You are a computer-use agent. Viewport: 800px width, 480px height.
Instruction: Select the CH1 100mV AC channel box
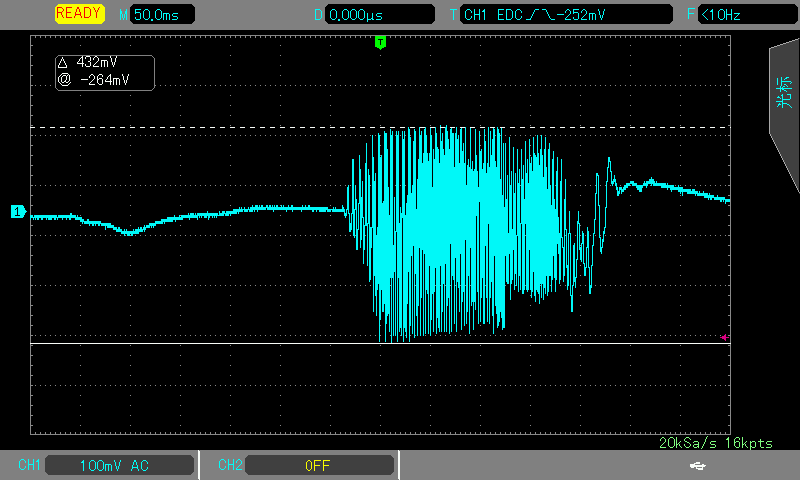[120, 465]
